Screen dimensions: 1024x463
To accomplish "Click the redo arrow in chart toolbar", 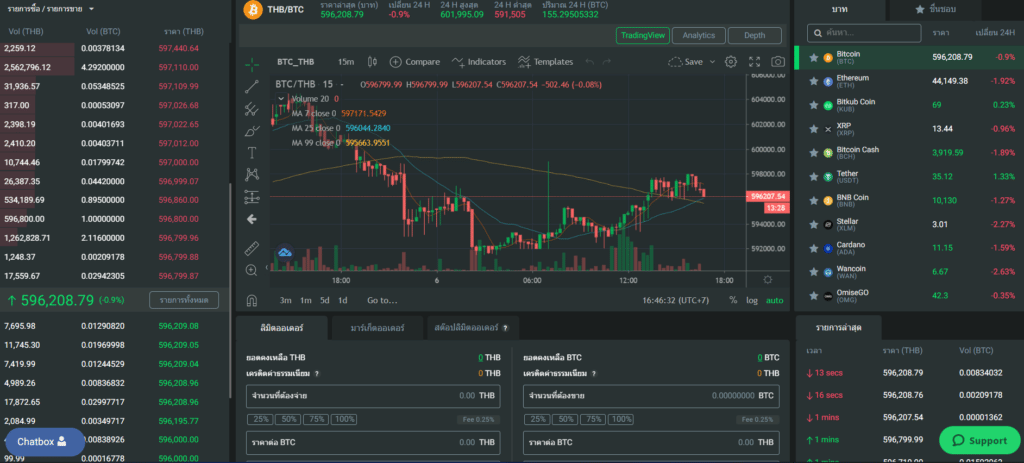I will pos(607,62).
